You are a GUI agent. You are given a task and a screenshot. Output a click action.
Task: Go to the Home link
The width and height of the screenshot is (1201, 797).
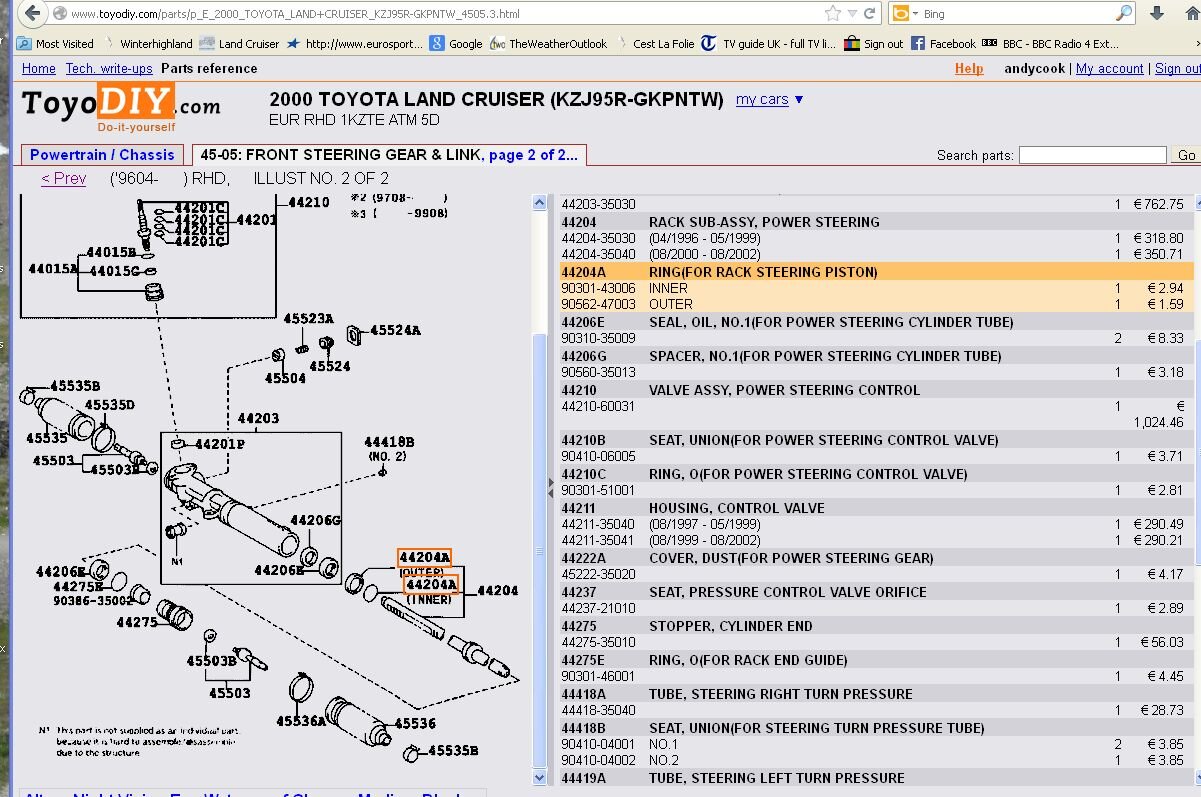[39, 69]
